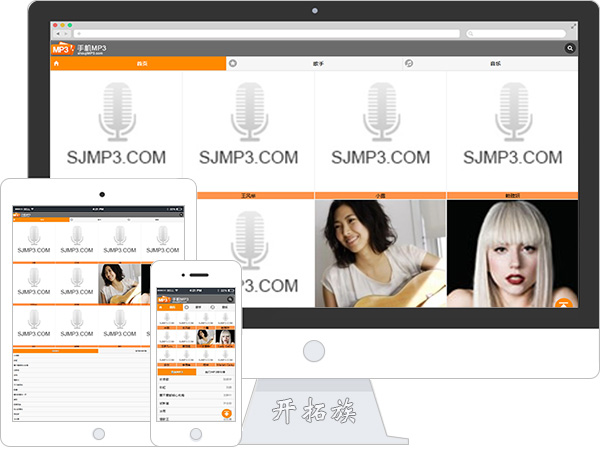Focus the desktop browser address bar
600x450 pixels.
(267, 34)
